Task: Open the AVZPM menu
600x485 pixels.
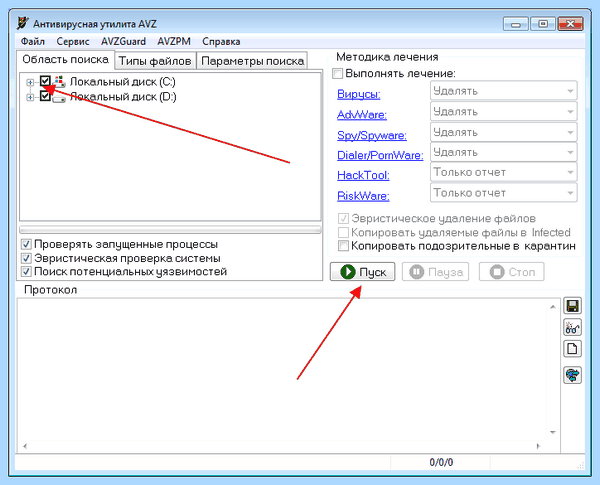Action: (x=174, y=41)
